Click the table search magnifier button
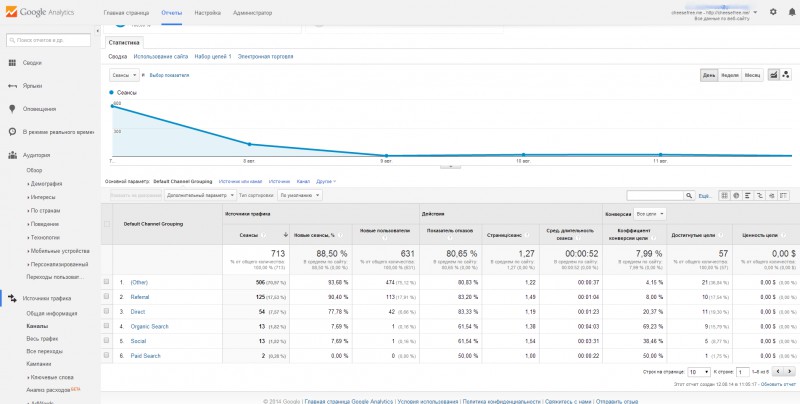800x404 pixels. click(689, 195)
